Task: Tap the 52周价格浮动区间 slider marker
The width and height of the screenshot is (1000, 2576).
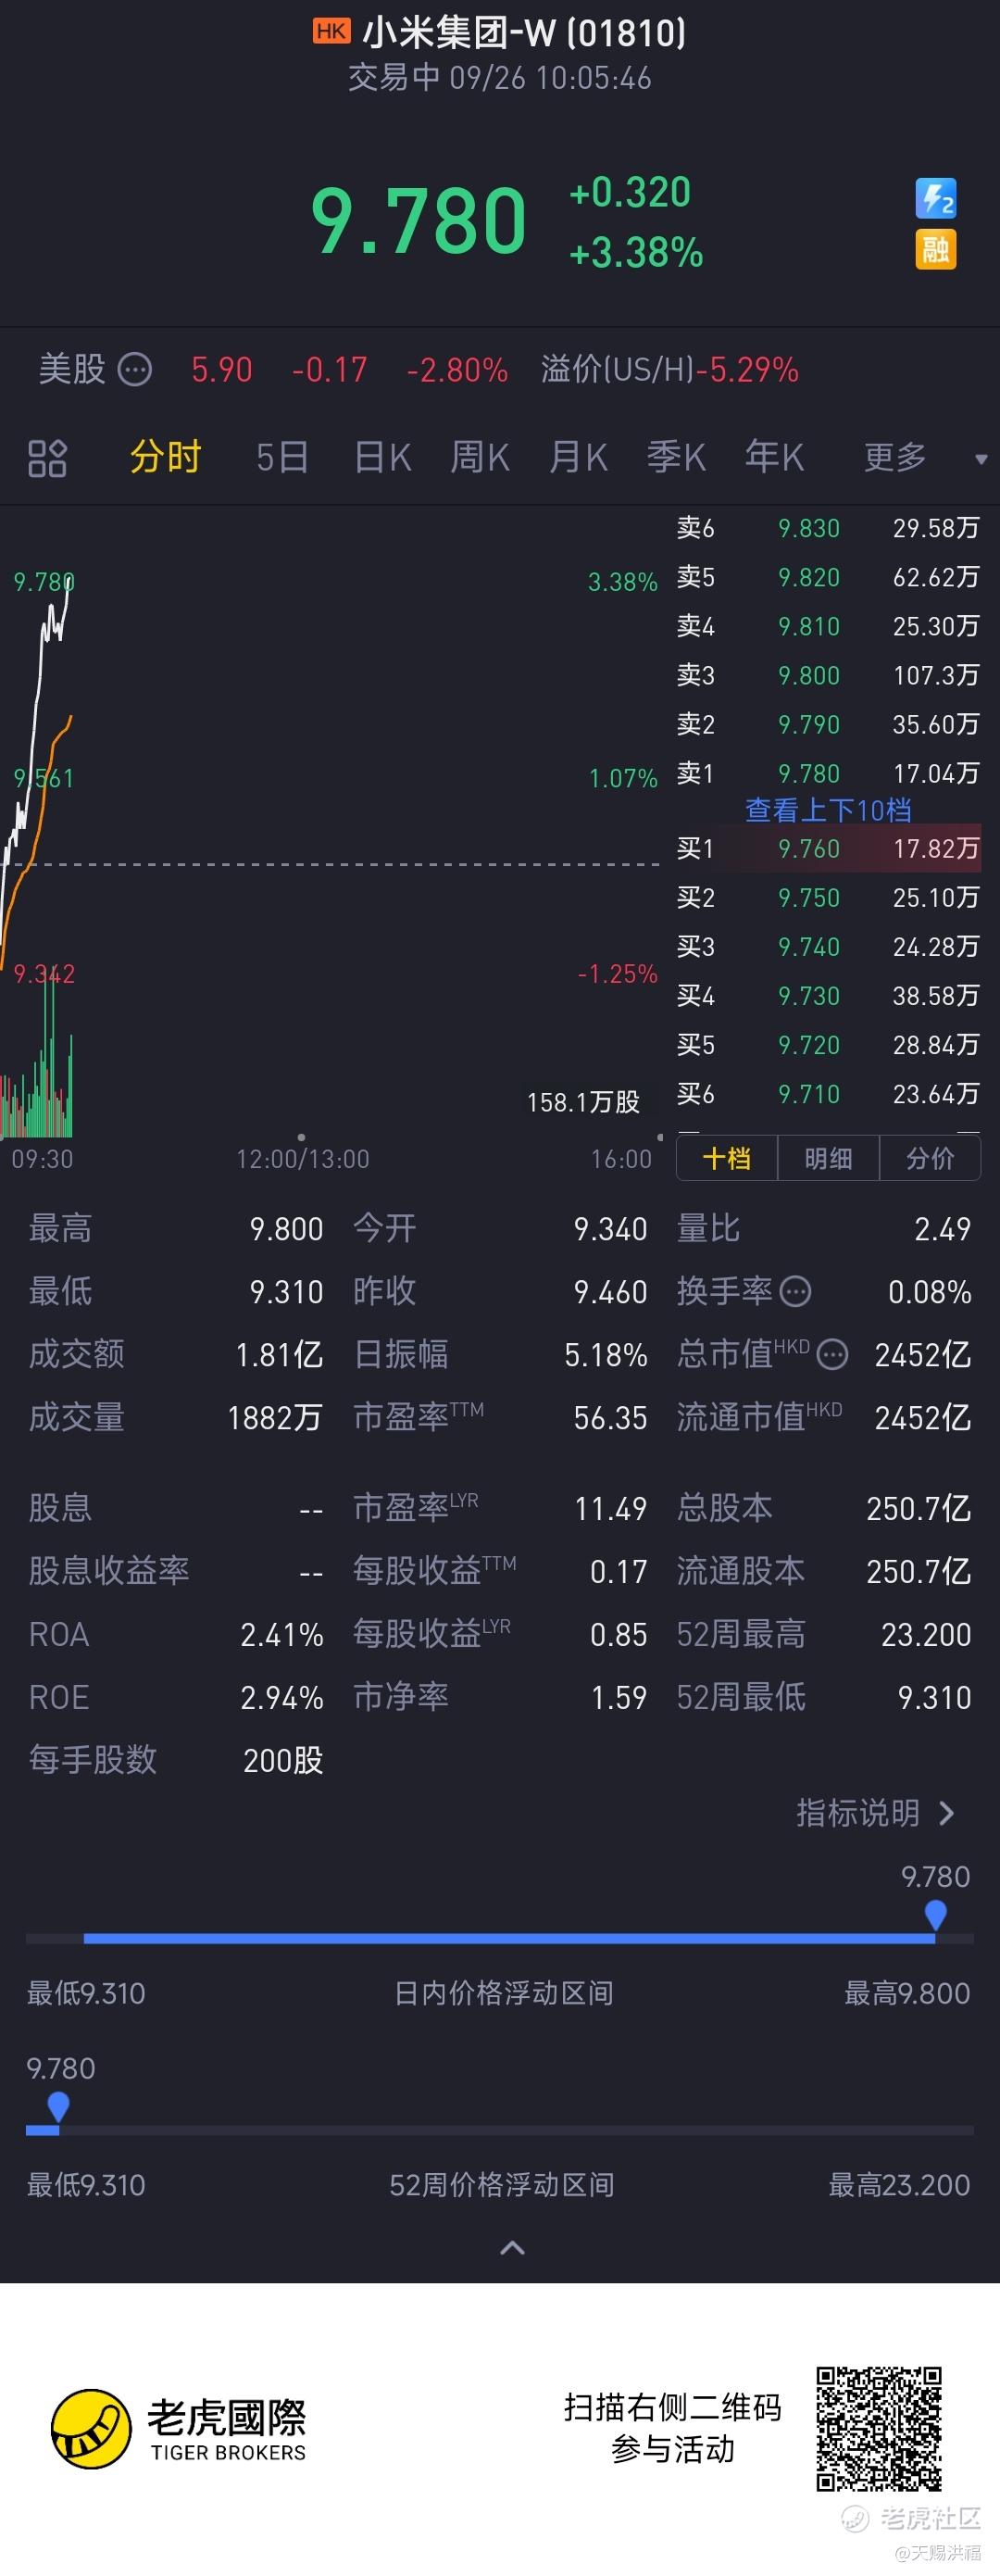Action: tap(58, 2107)
